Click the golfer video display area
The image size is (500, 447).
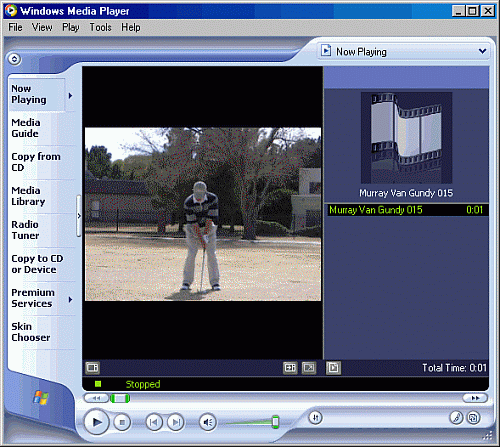[x=203, y=214]
